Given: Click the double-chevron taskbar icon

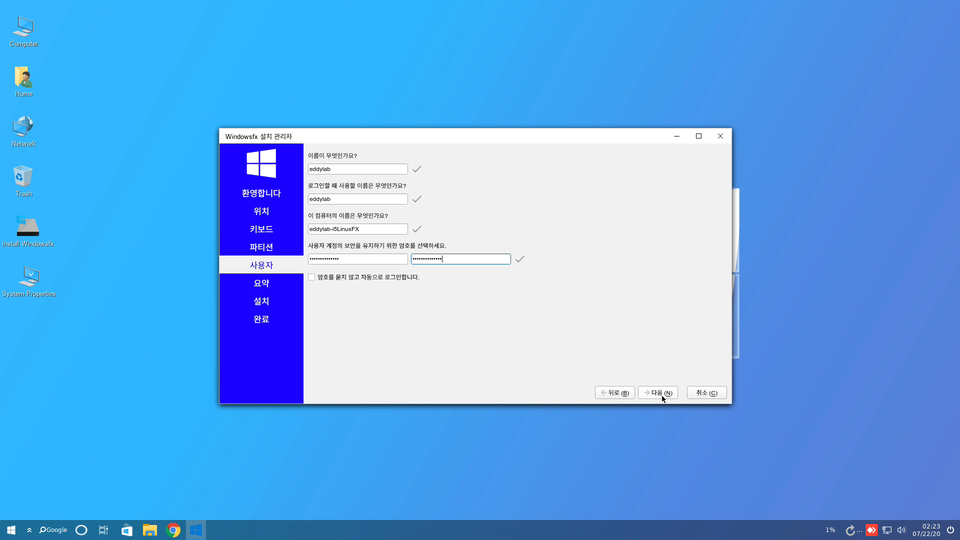Looking at the screenshot, I should [x=29, y=530].
